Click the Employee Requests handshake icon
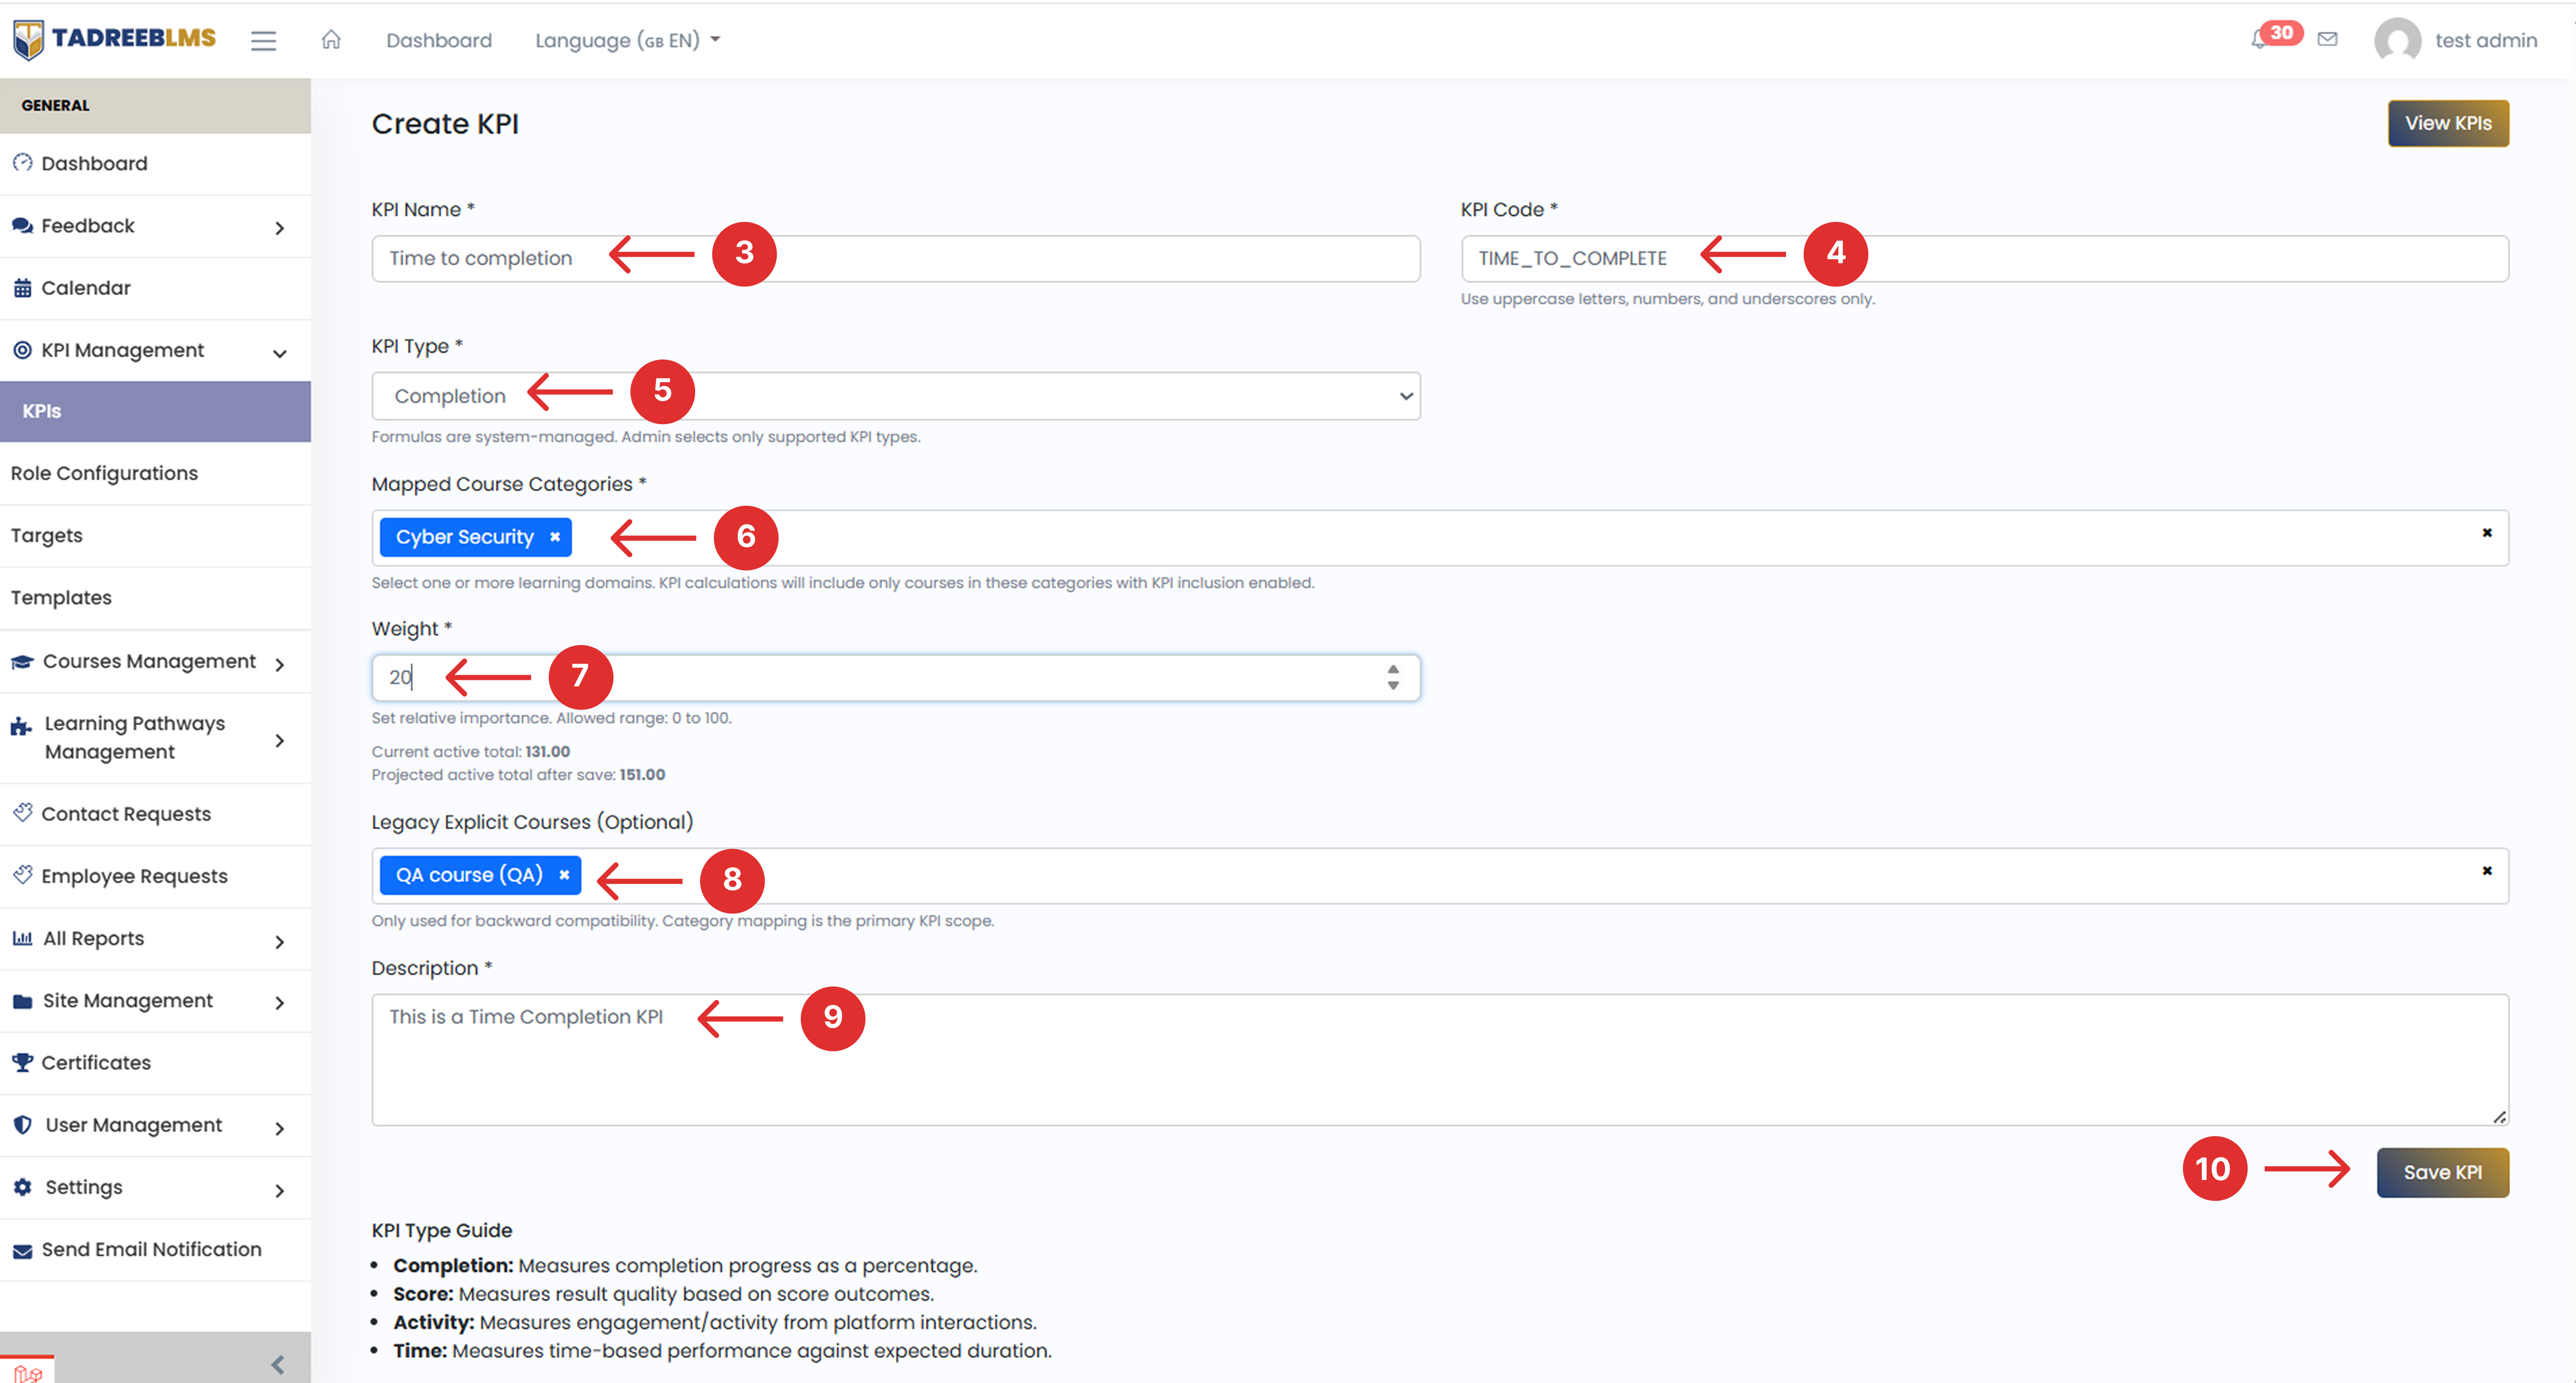 pos(22,874)
